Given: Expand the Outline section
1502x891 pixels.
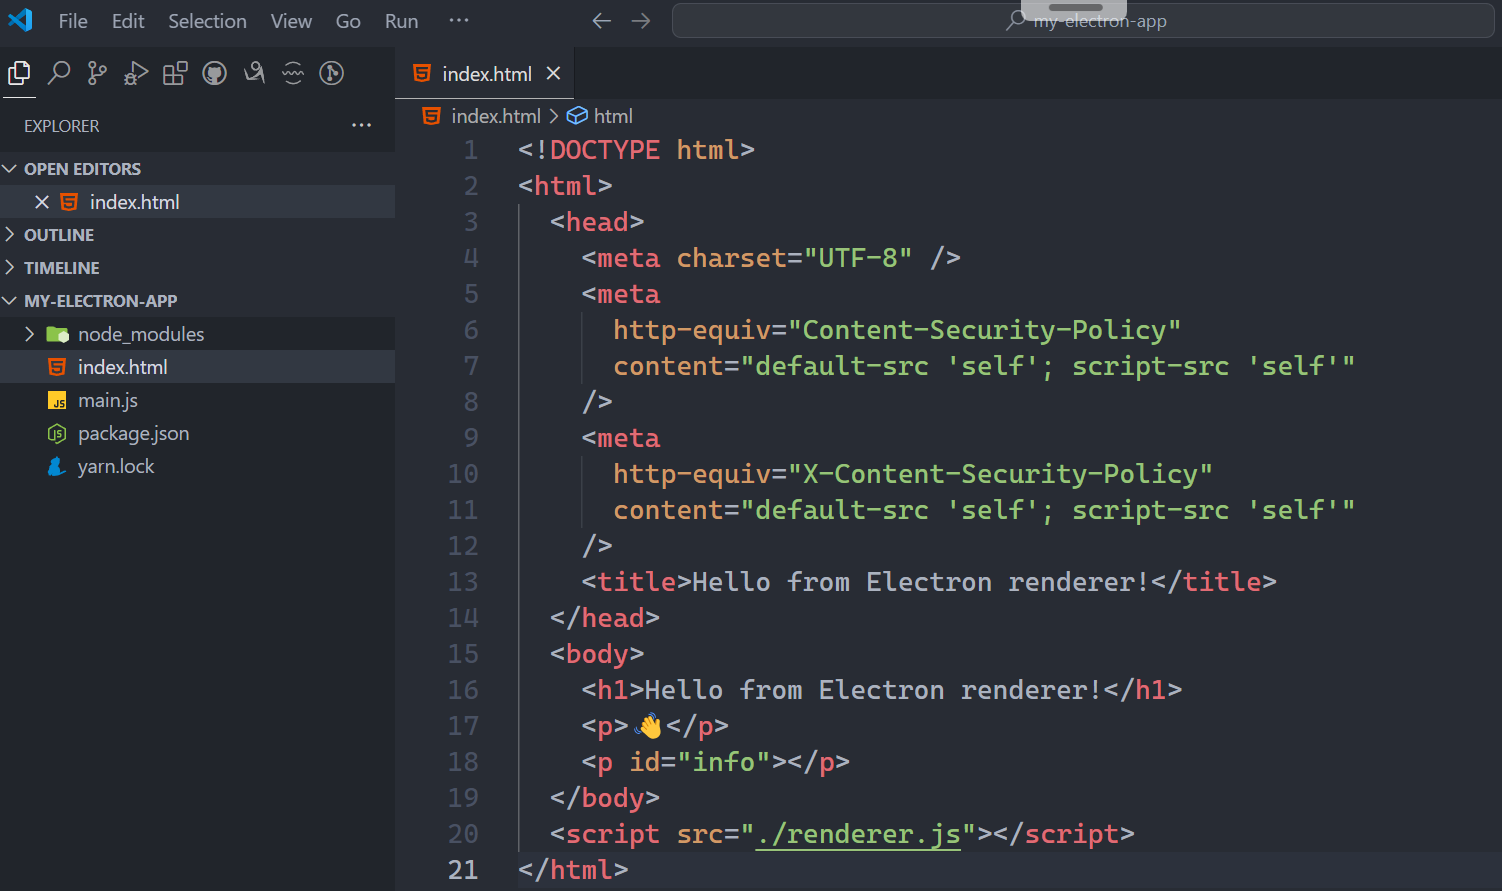Looking at the screenshot, I should coord(197,235).
